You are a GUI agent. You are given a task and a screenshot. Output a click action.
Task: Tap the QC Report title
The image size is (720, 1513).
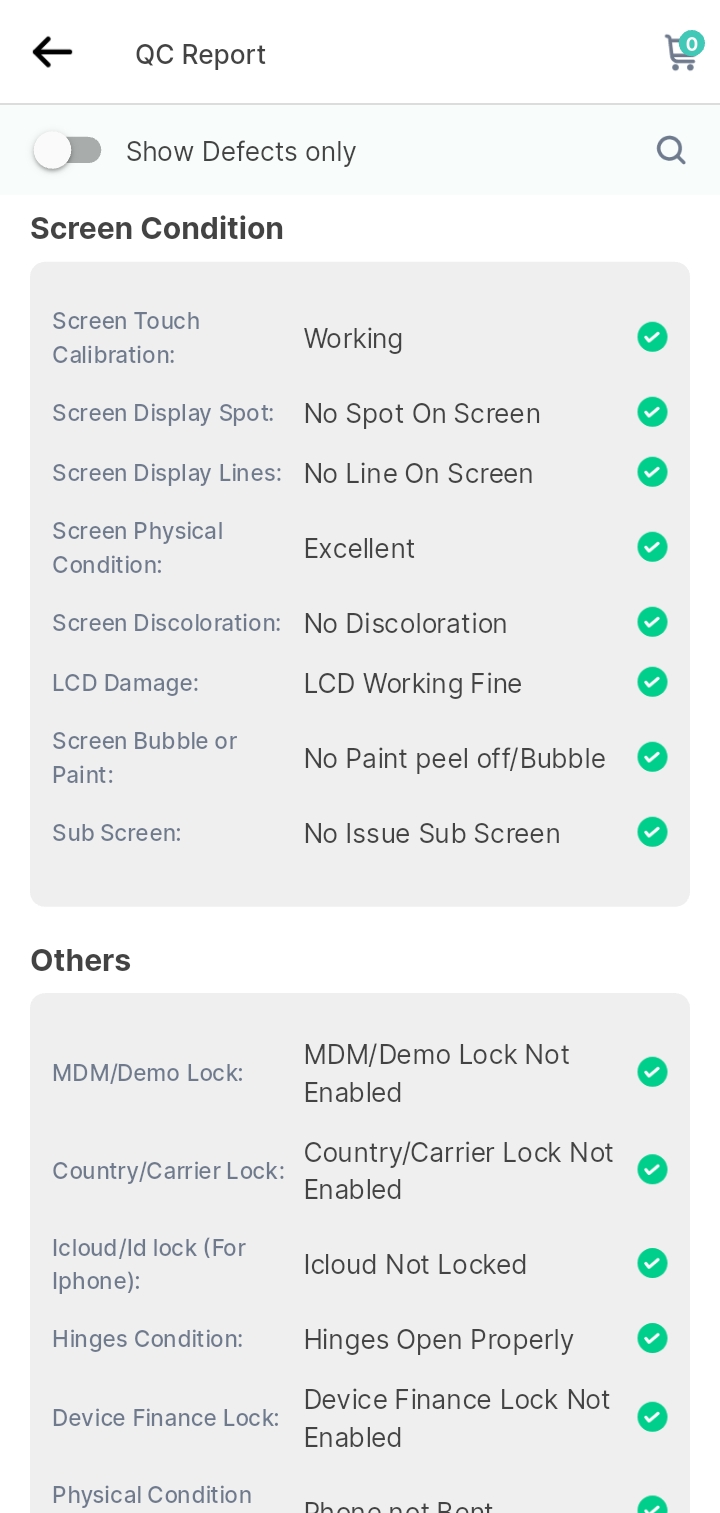[x=201, y=54]
